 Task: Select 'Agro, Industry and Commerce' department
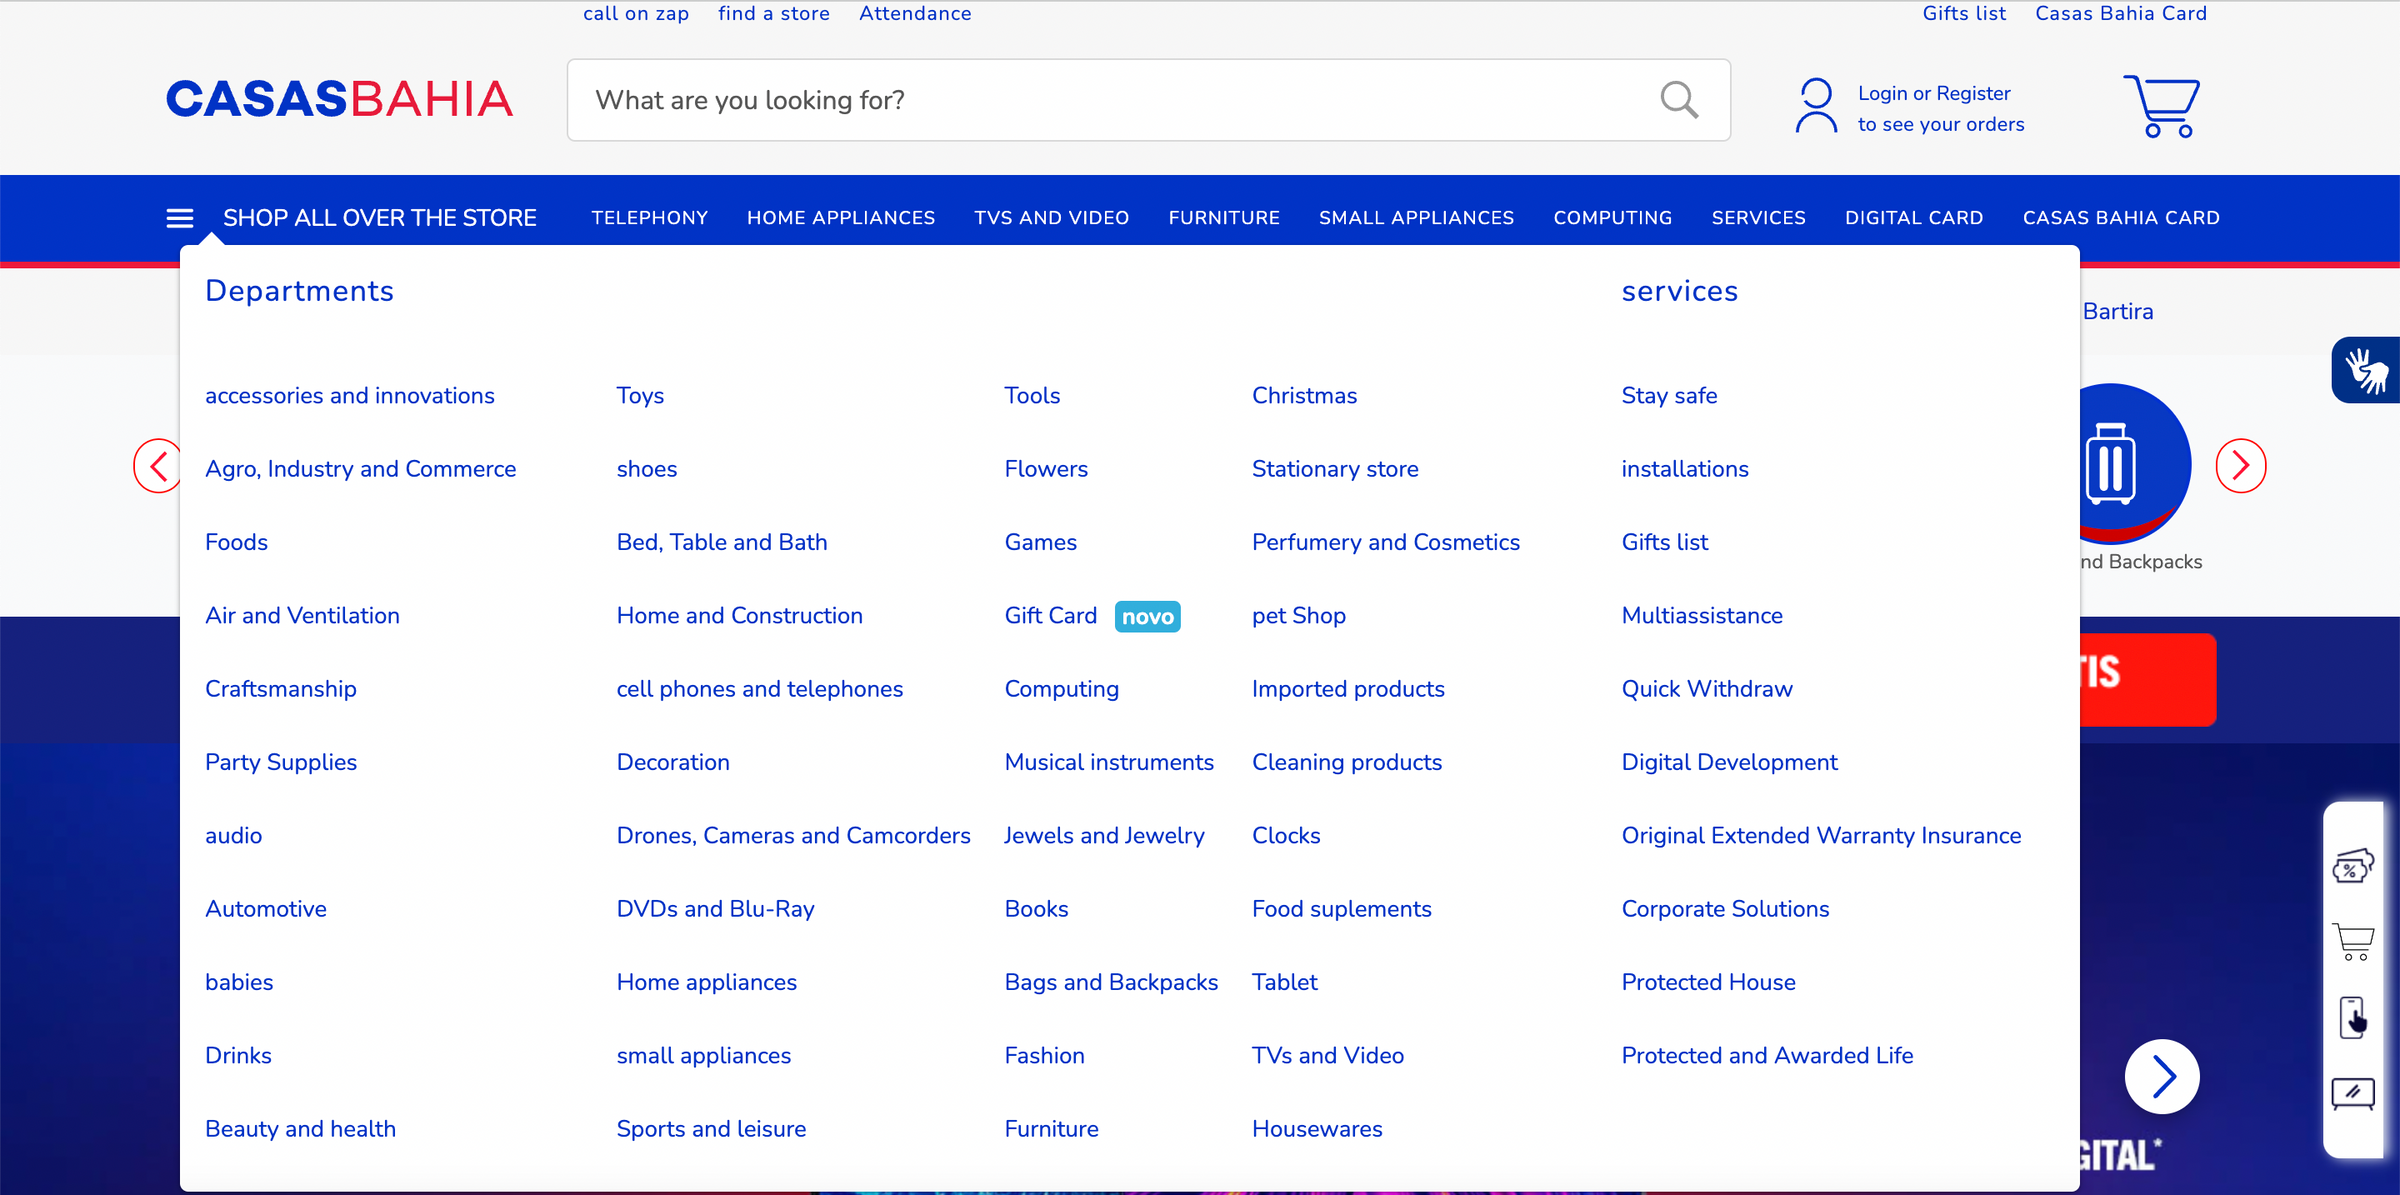click(x=361, y=469)
